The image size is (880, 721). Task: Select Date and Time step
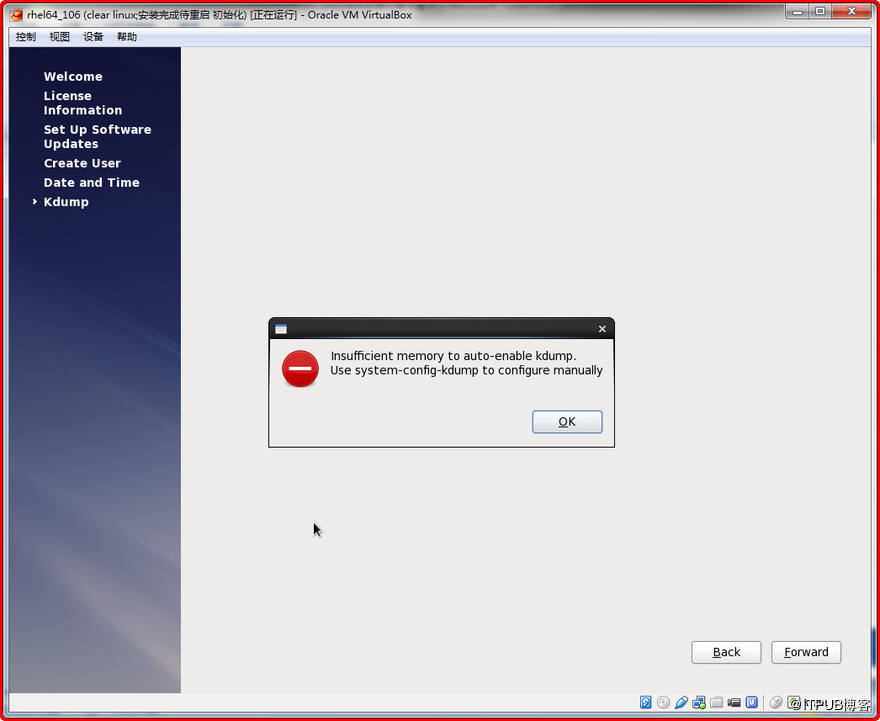[91, 182]
